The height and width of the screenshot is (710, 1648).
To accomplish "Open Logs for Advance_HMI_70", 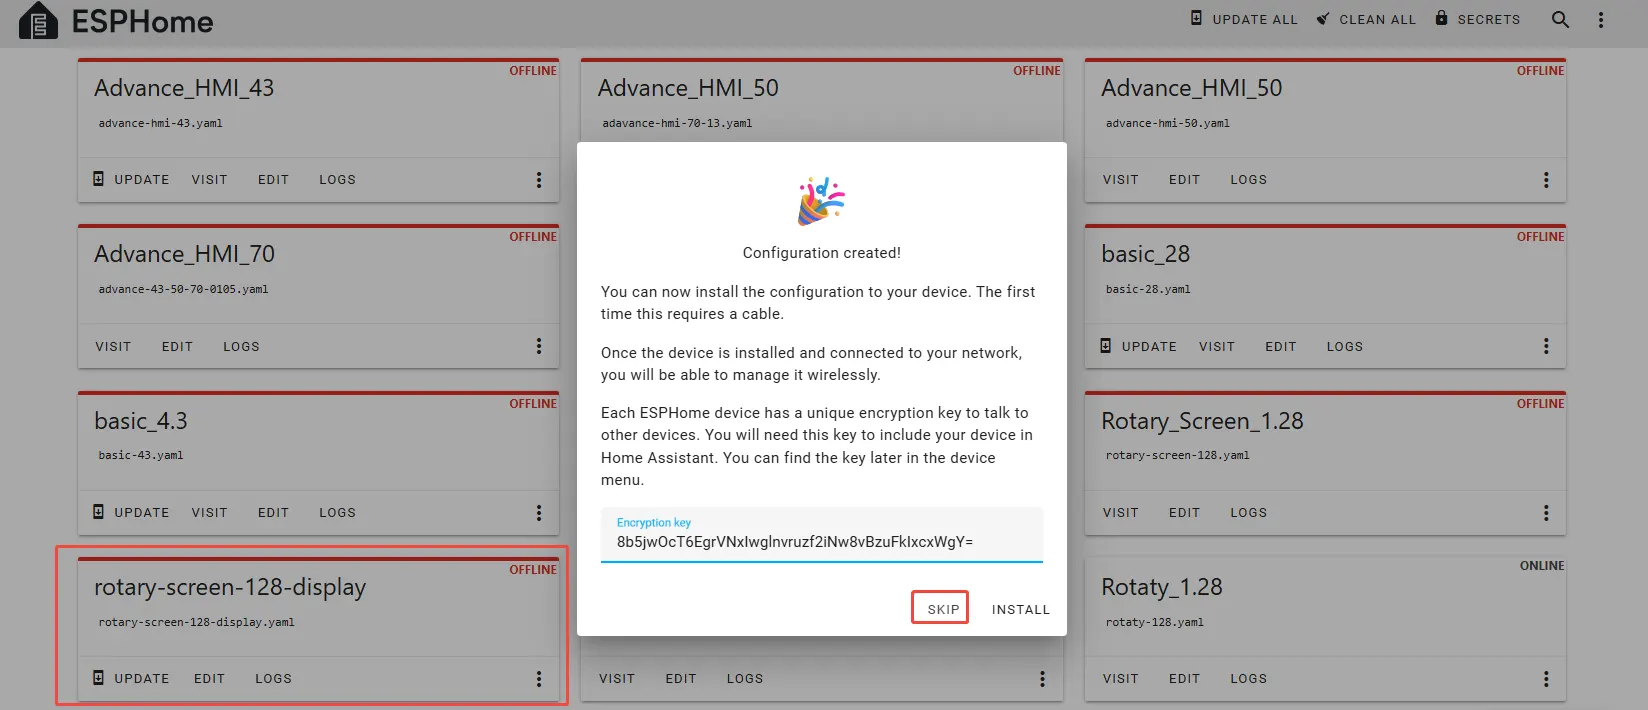I will (x=241, y=346).
